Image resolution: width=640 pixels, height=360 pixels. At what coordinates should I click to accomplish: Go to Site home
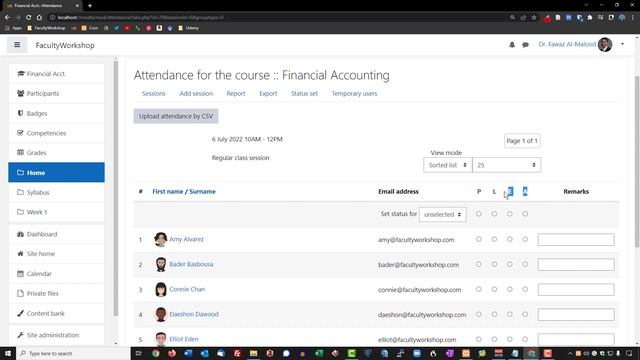click(56, 254)
